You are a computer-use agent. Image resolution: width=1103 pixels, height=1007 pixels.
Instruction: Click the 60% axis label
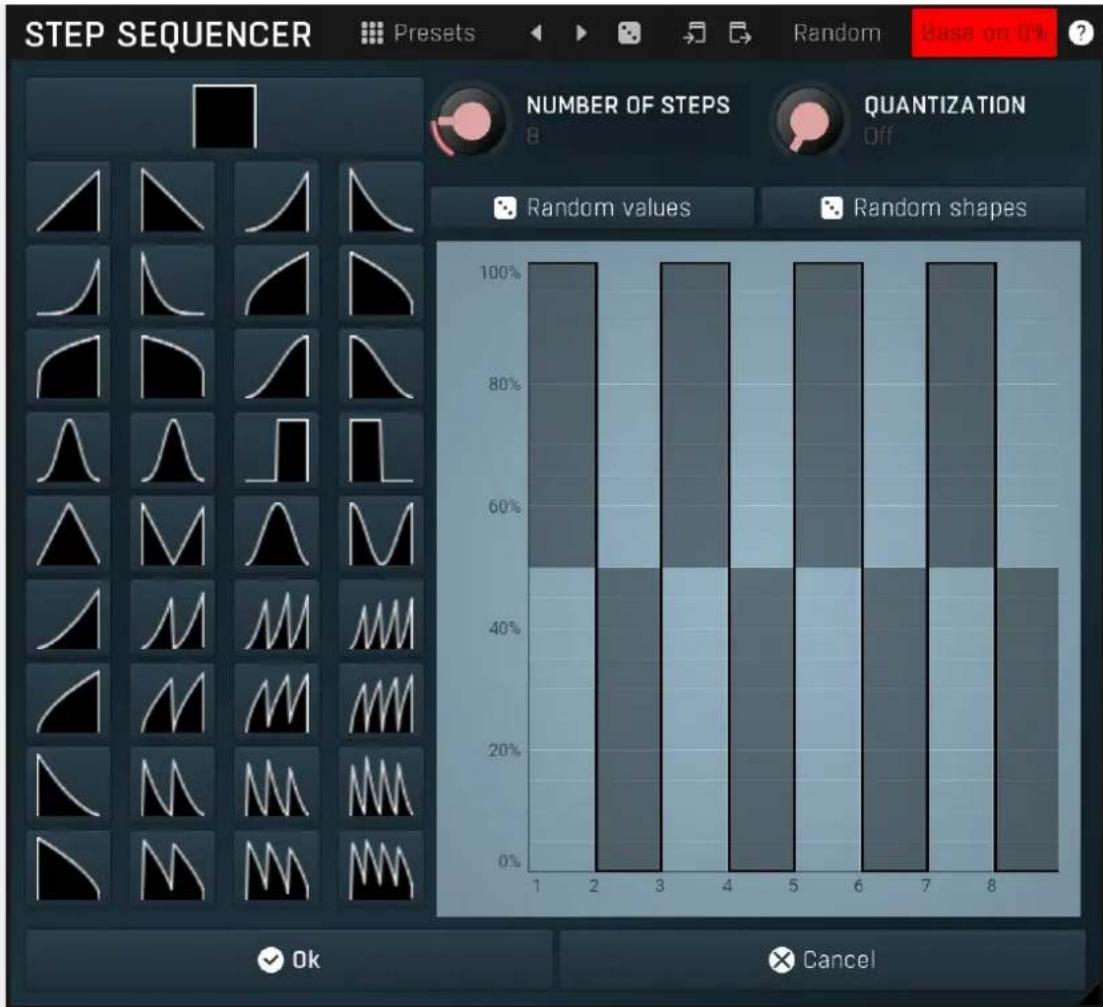click(x=504, y=506)
